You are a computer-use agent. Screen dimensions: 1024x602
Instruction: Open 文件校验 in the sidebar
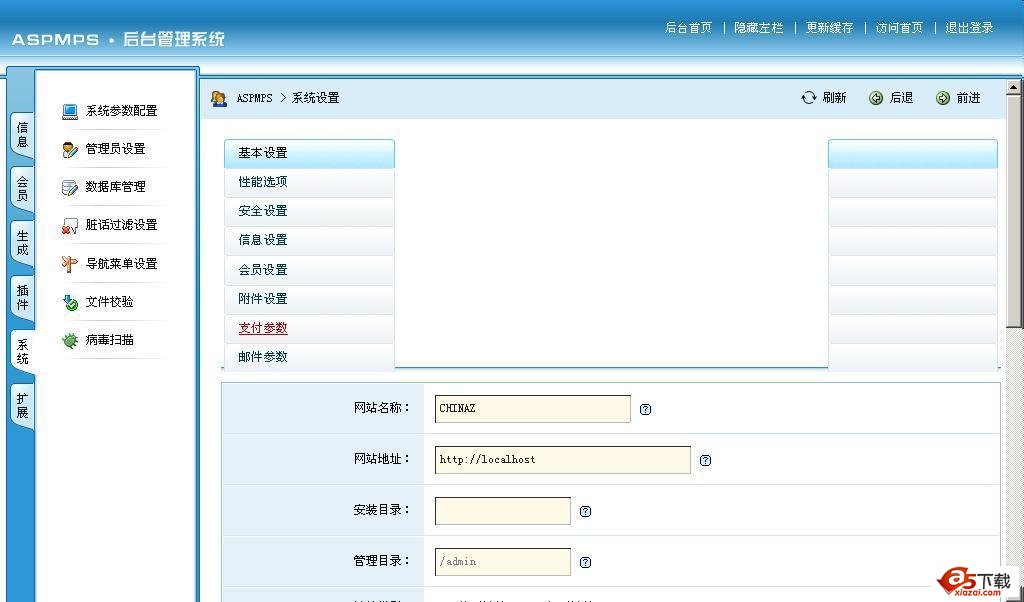[x=110, y=302]
